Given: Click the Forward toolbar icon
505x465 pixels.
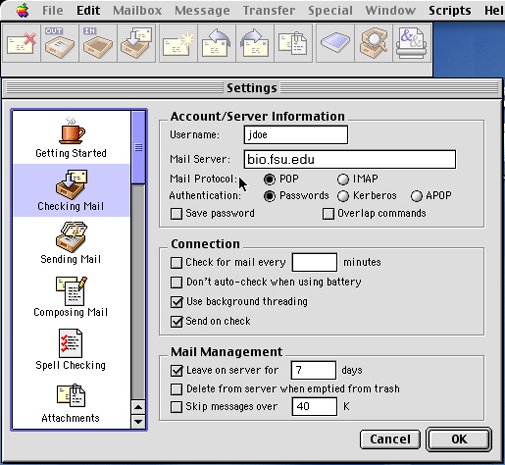Looking at the screenshot, I should click(x=255, y=43).
